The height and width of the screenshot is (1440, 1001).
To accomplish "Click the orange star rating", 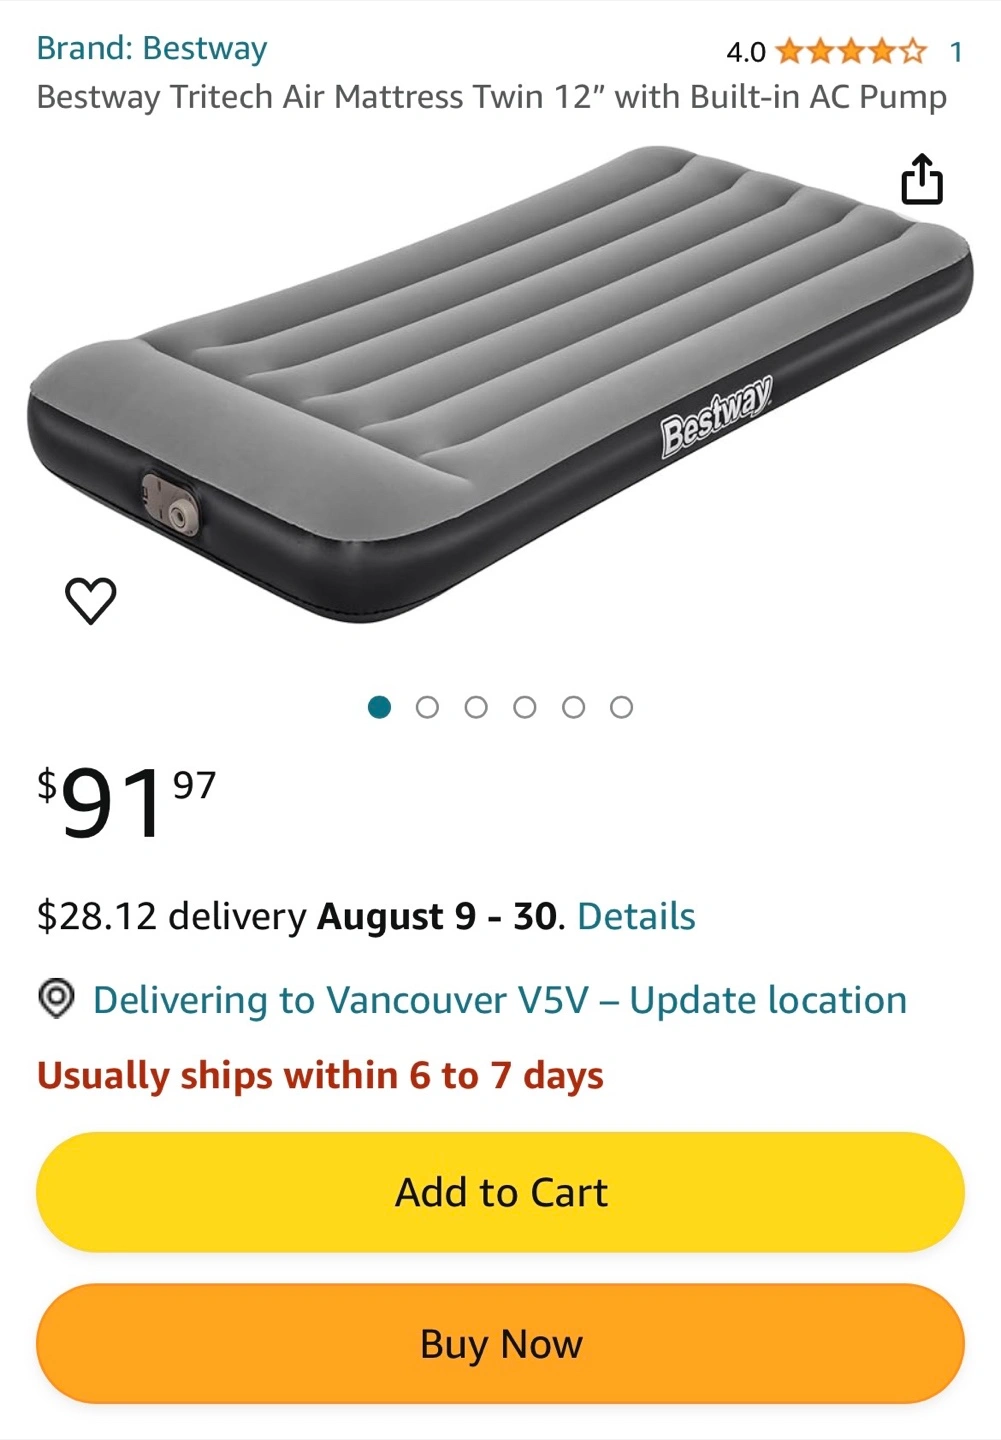I will [851, 51].
